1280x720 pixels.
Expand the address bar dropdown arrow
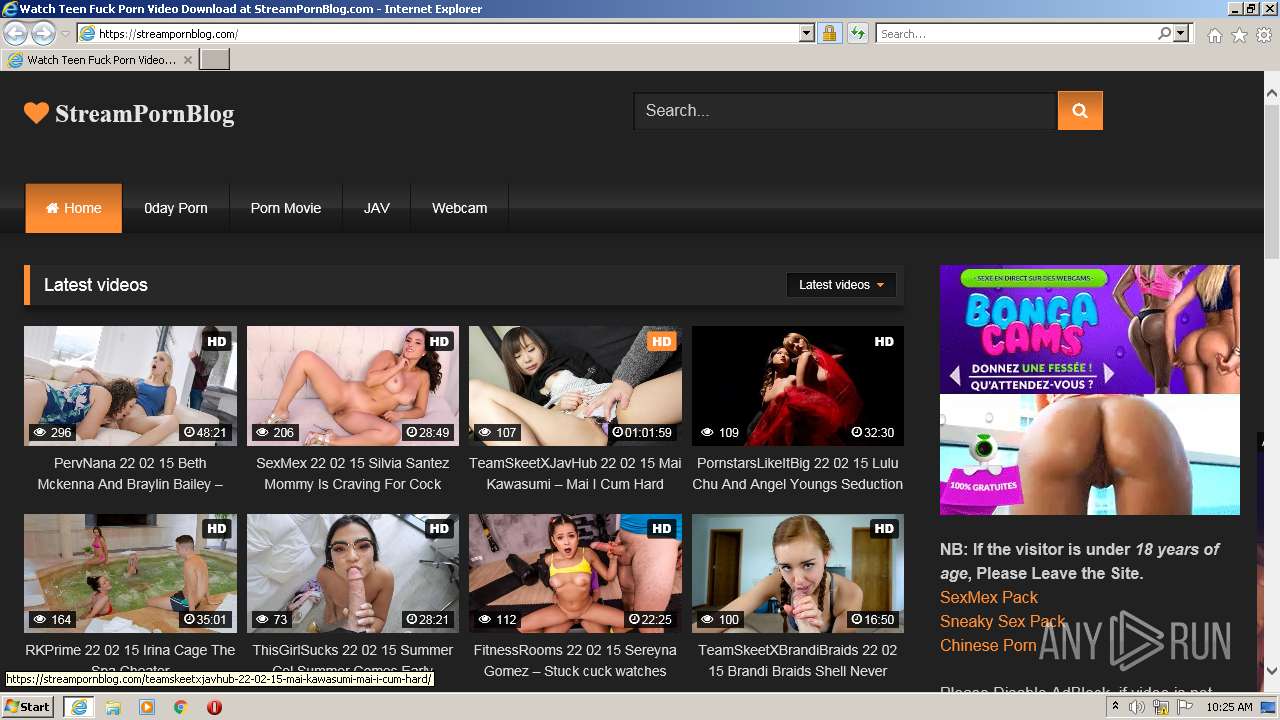pyautogui.click(x=807, y=33)
